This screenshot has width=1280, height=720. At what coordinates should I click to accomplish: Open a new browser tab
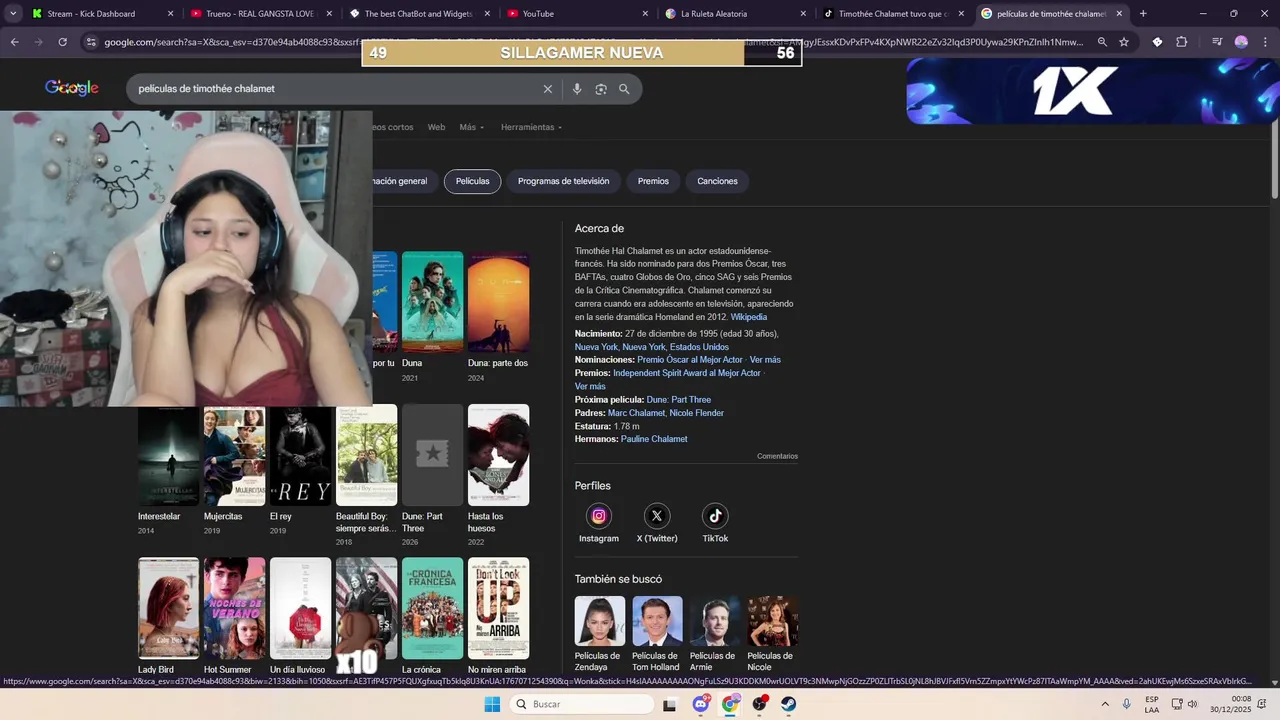click(1143, 14)
